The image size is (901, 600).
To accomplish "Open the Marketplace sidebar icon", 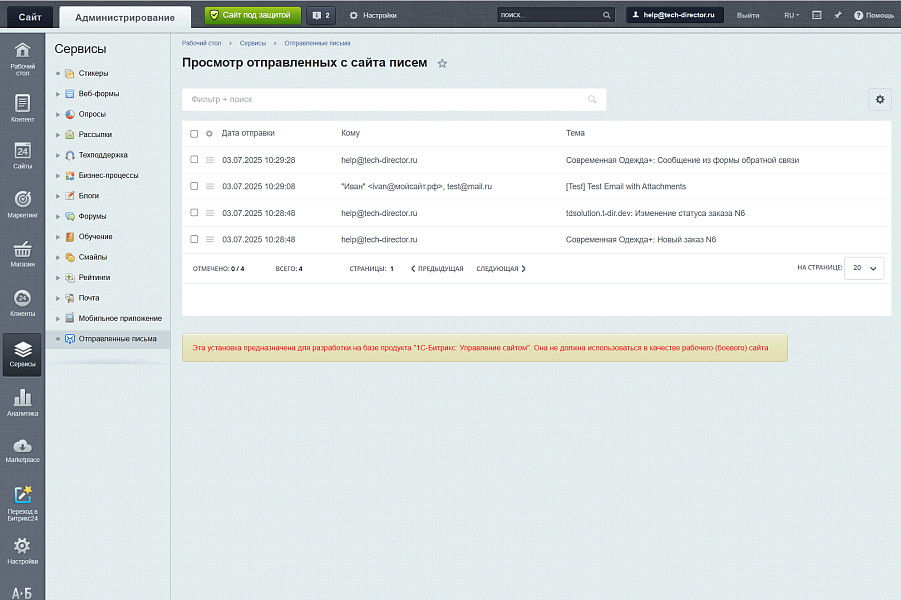I will click(22, 450).
